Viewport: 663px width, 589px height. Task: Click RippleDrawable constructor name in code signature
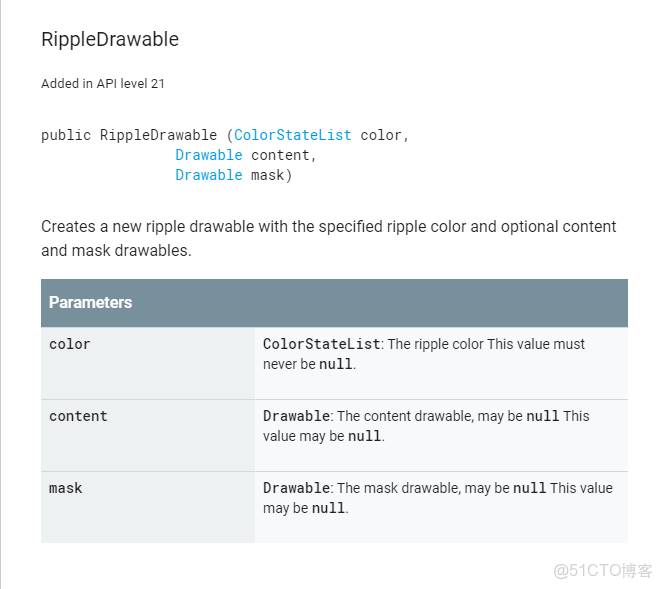[158, 135]
